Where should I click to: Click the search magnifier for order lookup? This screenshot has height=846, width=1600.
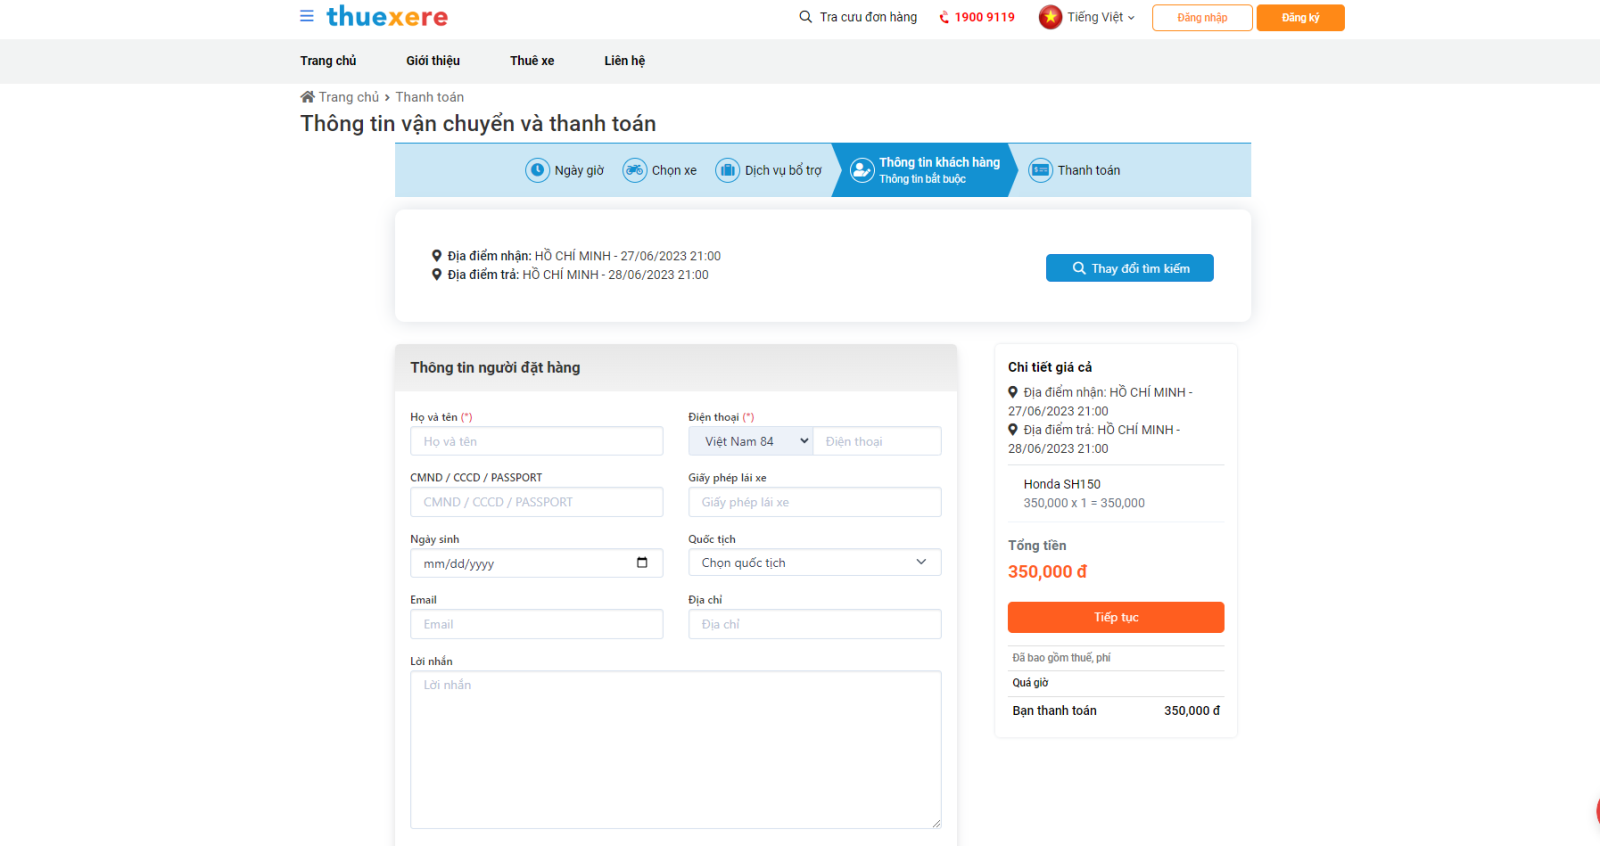point(805,17)
